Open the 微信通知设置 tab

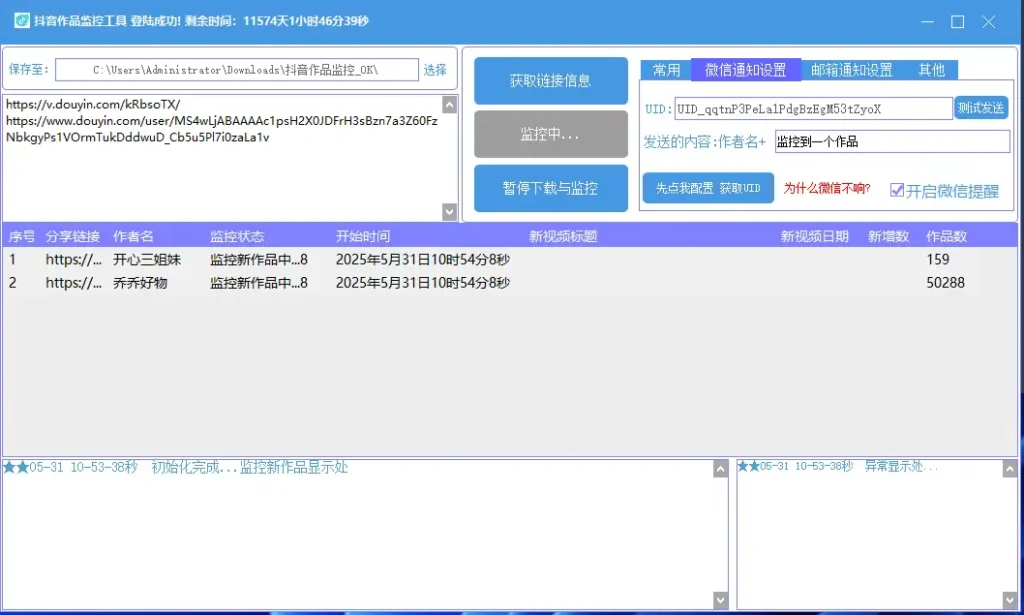point(746,70)
